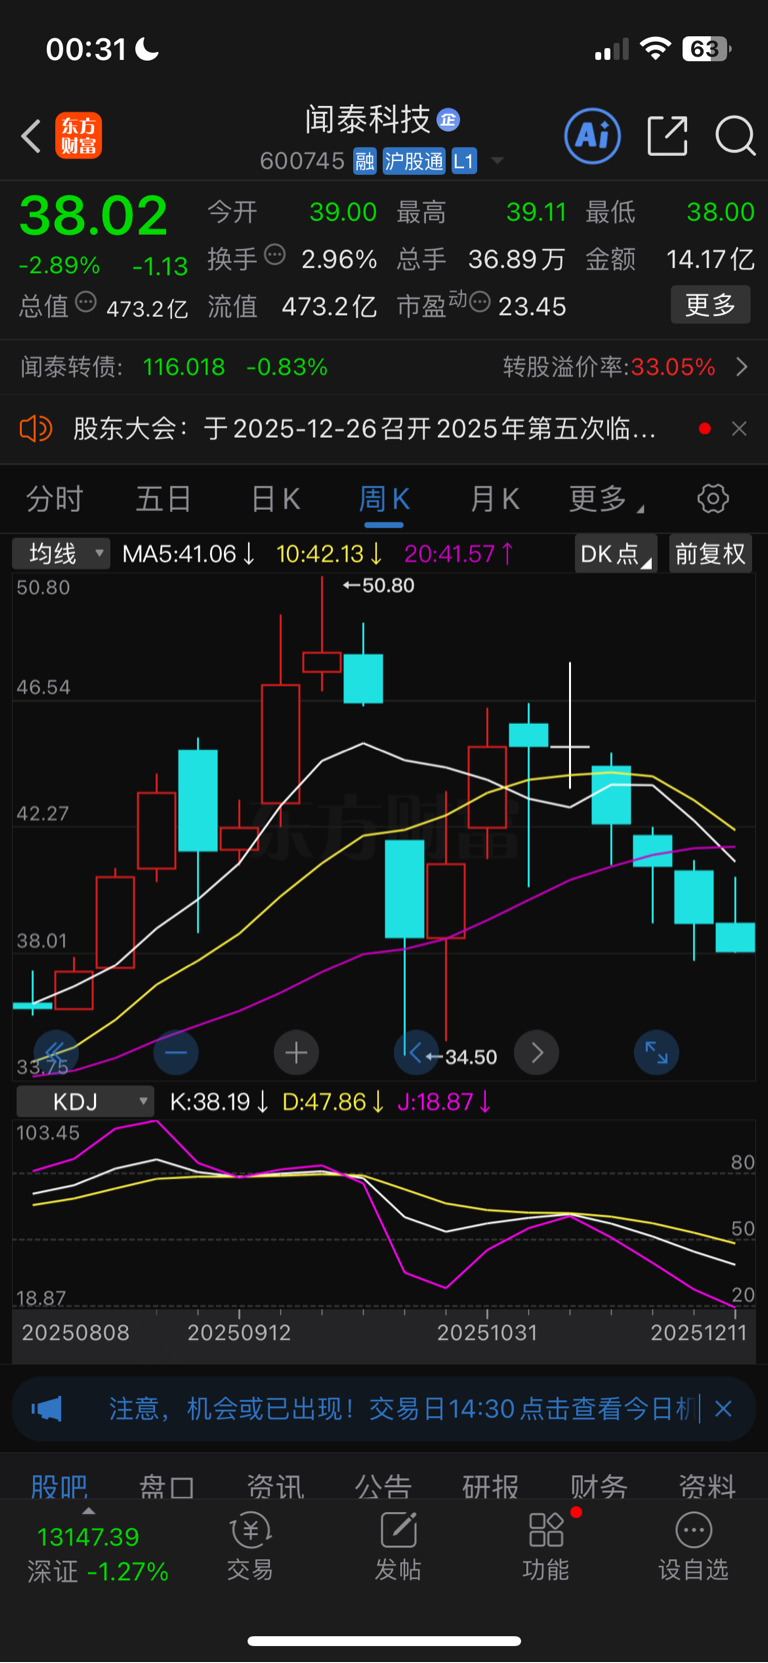The height and width of the screenshot is (1663, 768).
Task: Open the 东方财富 orange logo
Action: 78,136
